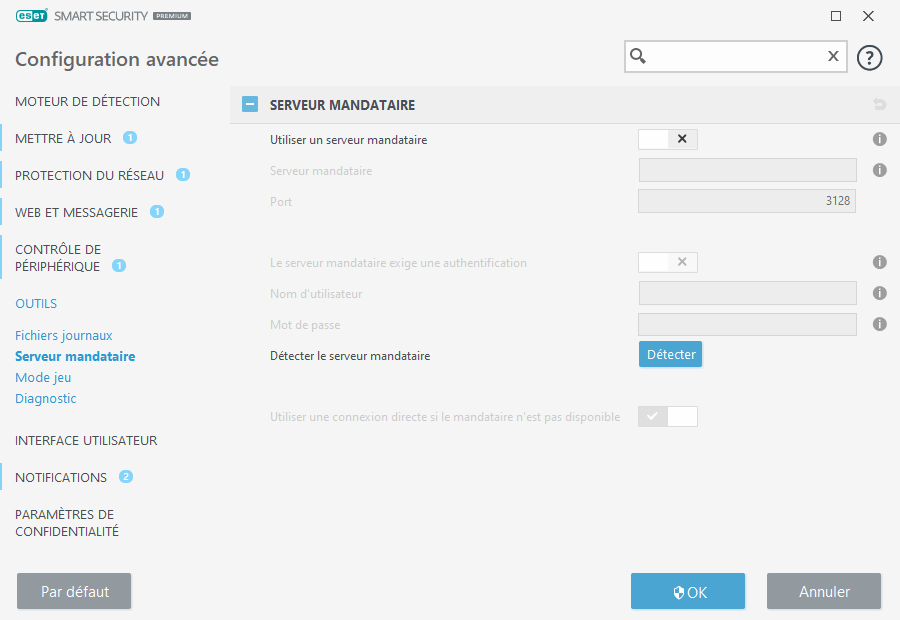
Task: Click the Annuler button
Action: click(824, 591)
